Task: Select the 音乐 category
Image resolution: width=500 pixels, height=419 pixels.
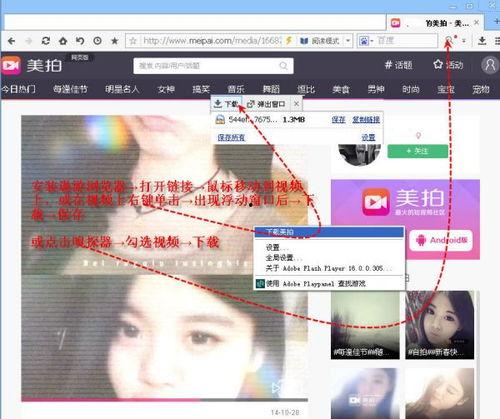Action: [x=236, y=89]
